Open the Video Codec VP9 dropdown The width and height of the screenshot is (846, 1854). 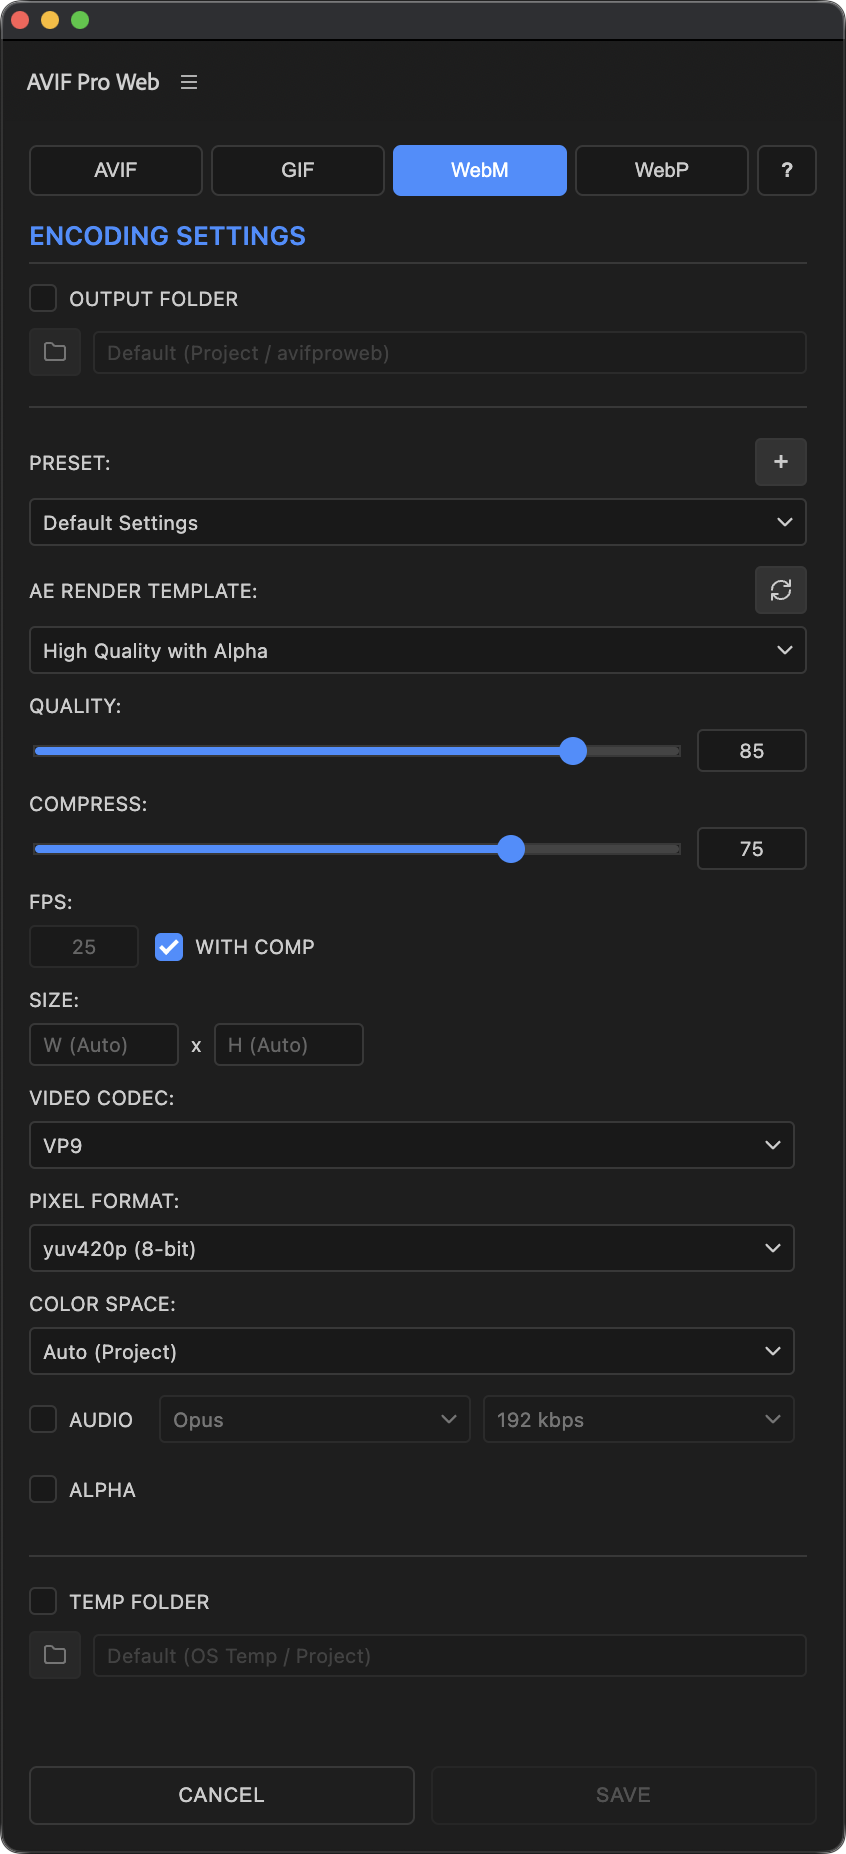[x=412, y=1145]
